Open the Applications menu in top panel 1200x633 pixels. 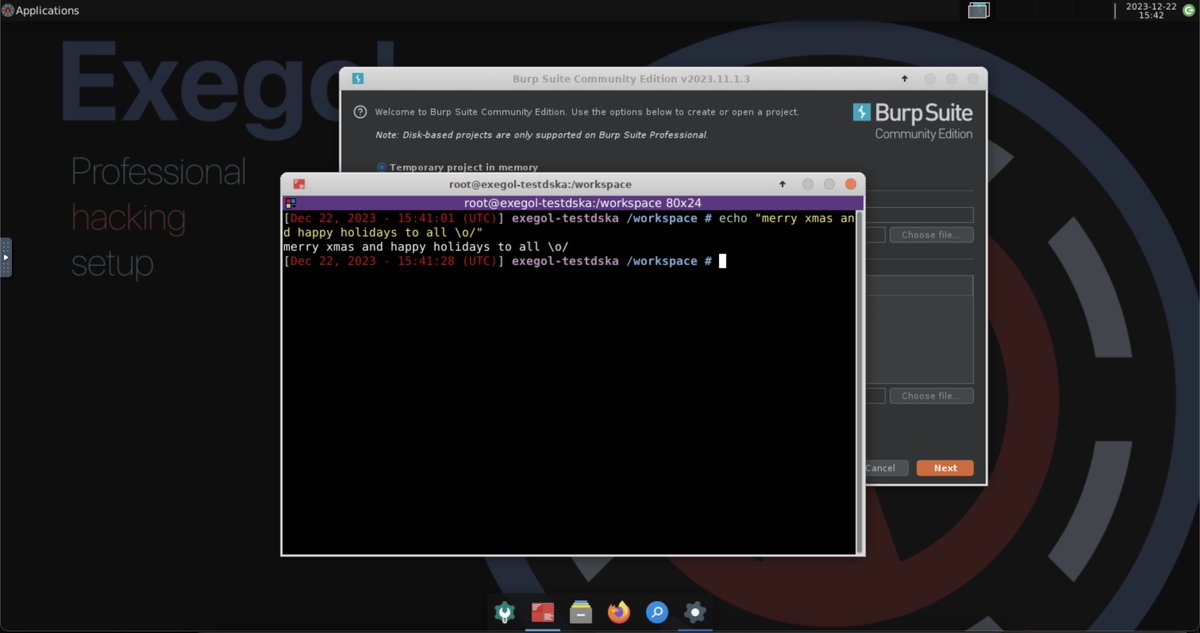(40, 10)
